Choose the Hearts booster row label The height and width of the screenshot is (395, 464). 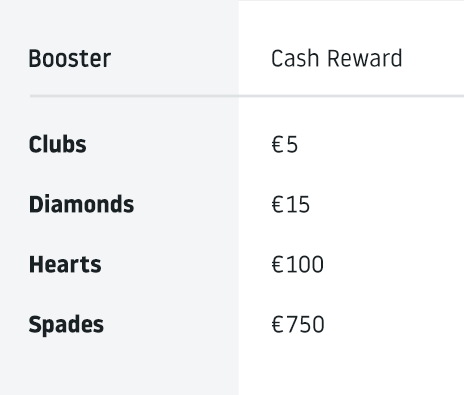pos(65,264)
